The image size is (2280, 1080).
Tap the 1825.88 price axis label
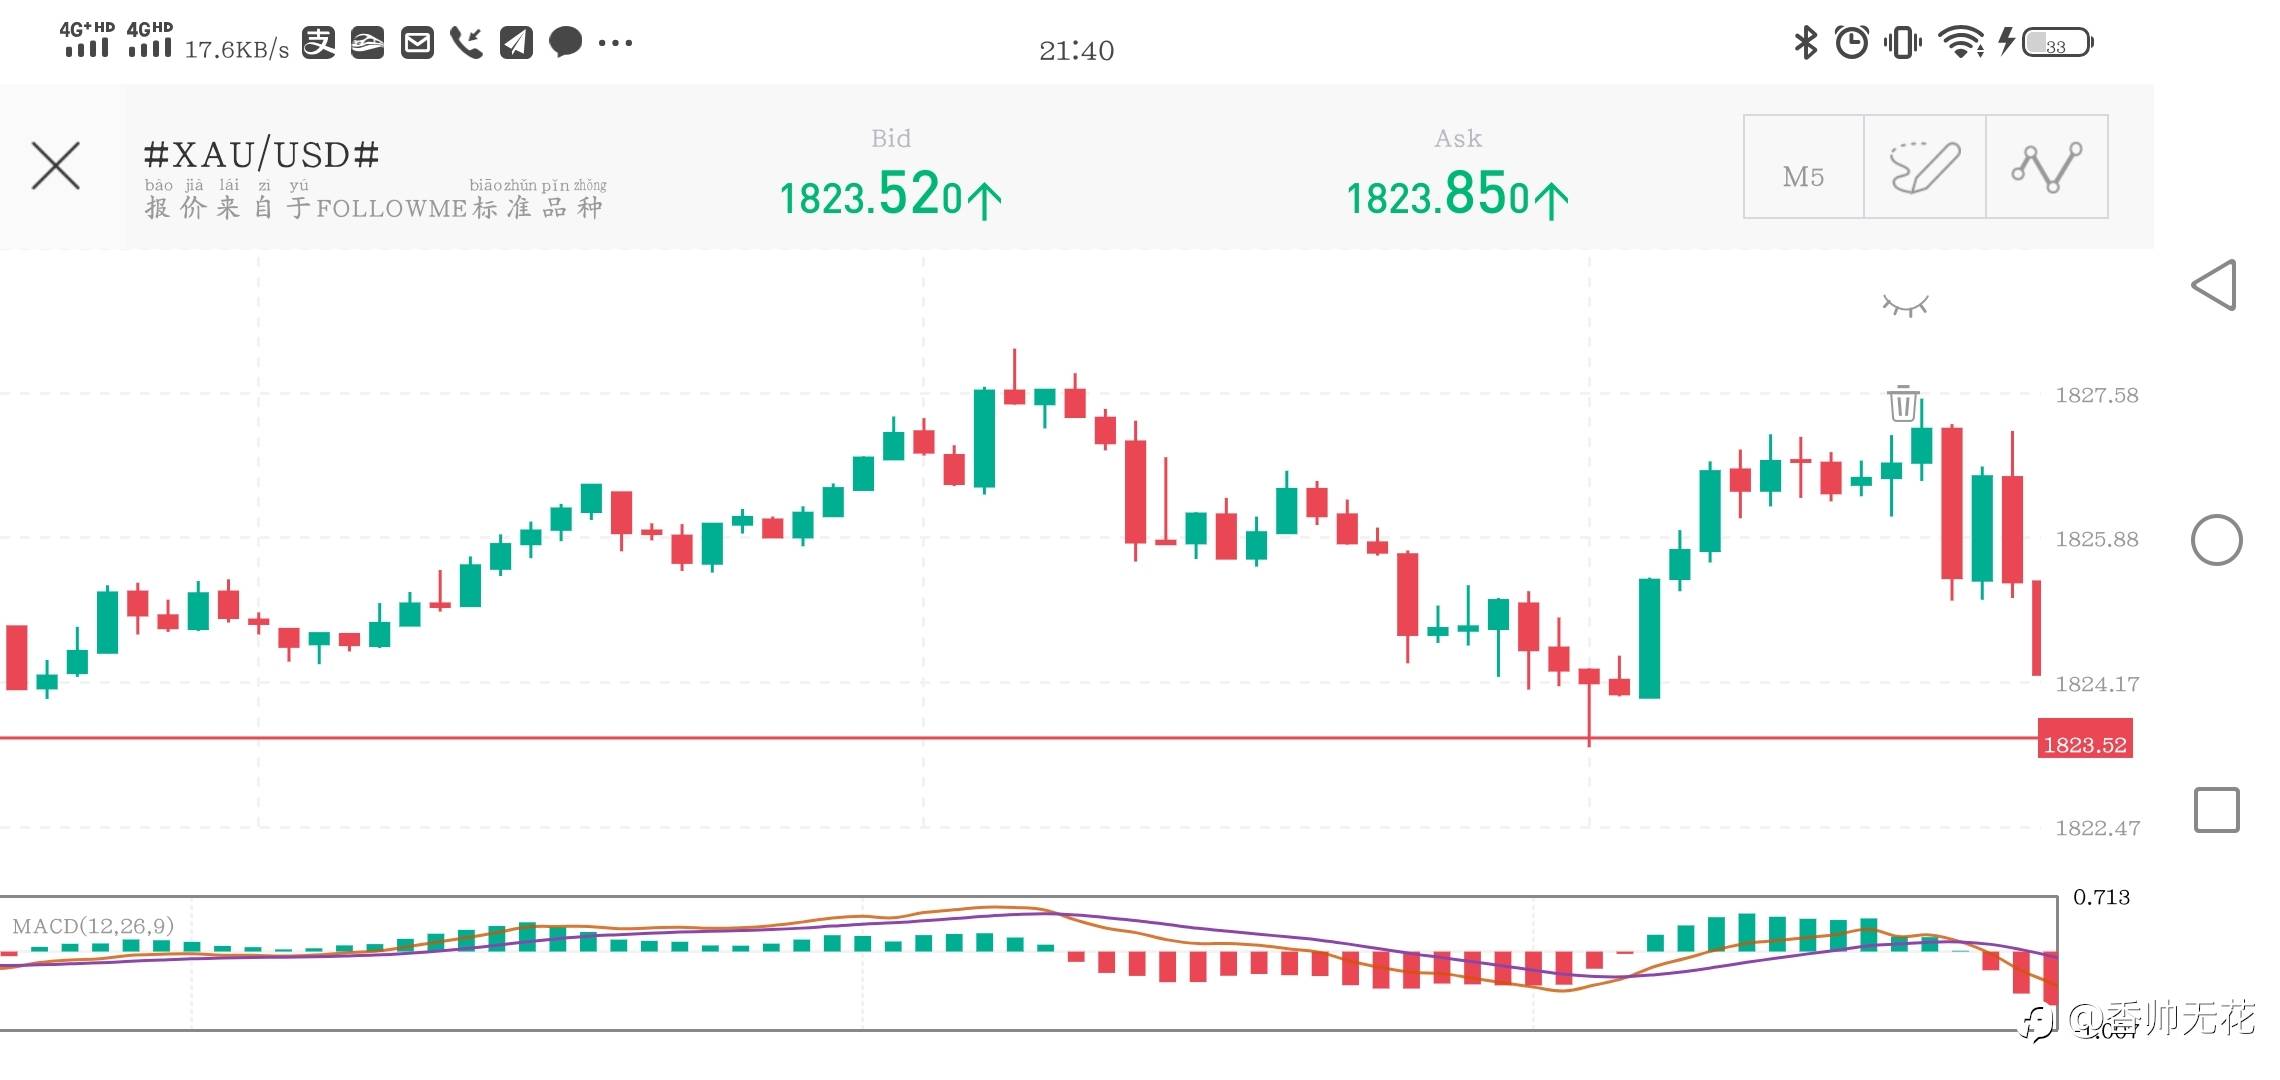(x=2096, y=539)
